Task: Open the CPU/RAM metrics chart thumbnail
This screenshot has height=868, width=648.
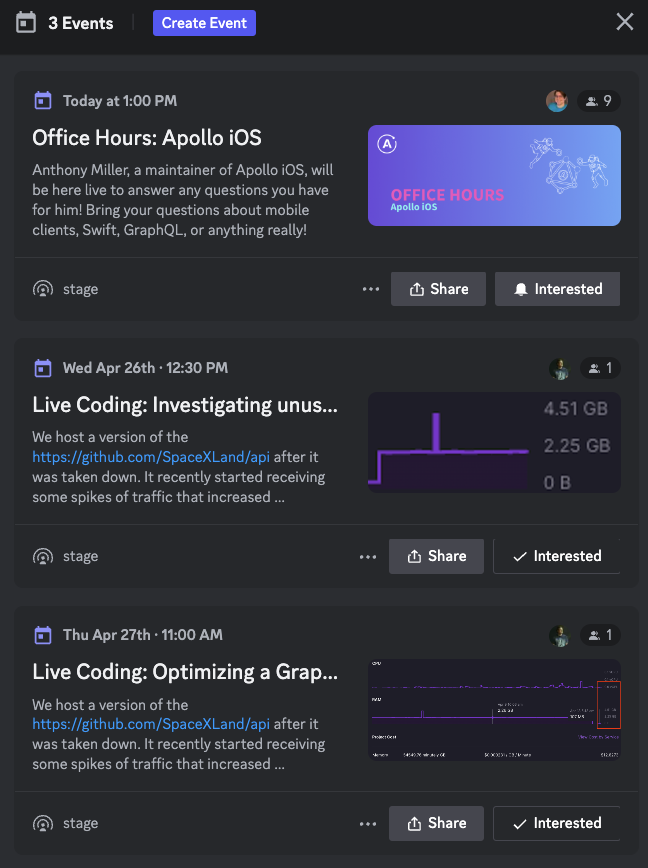Action: pyautogui.click(x=494, y=710)
